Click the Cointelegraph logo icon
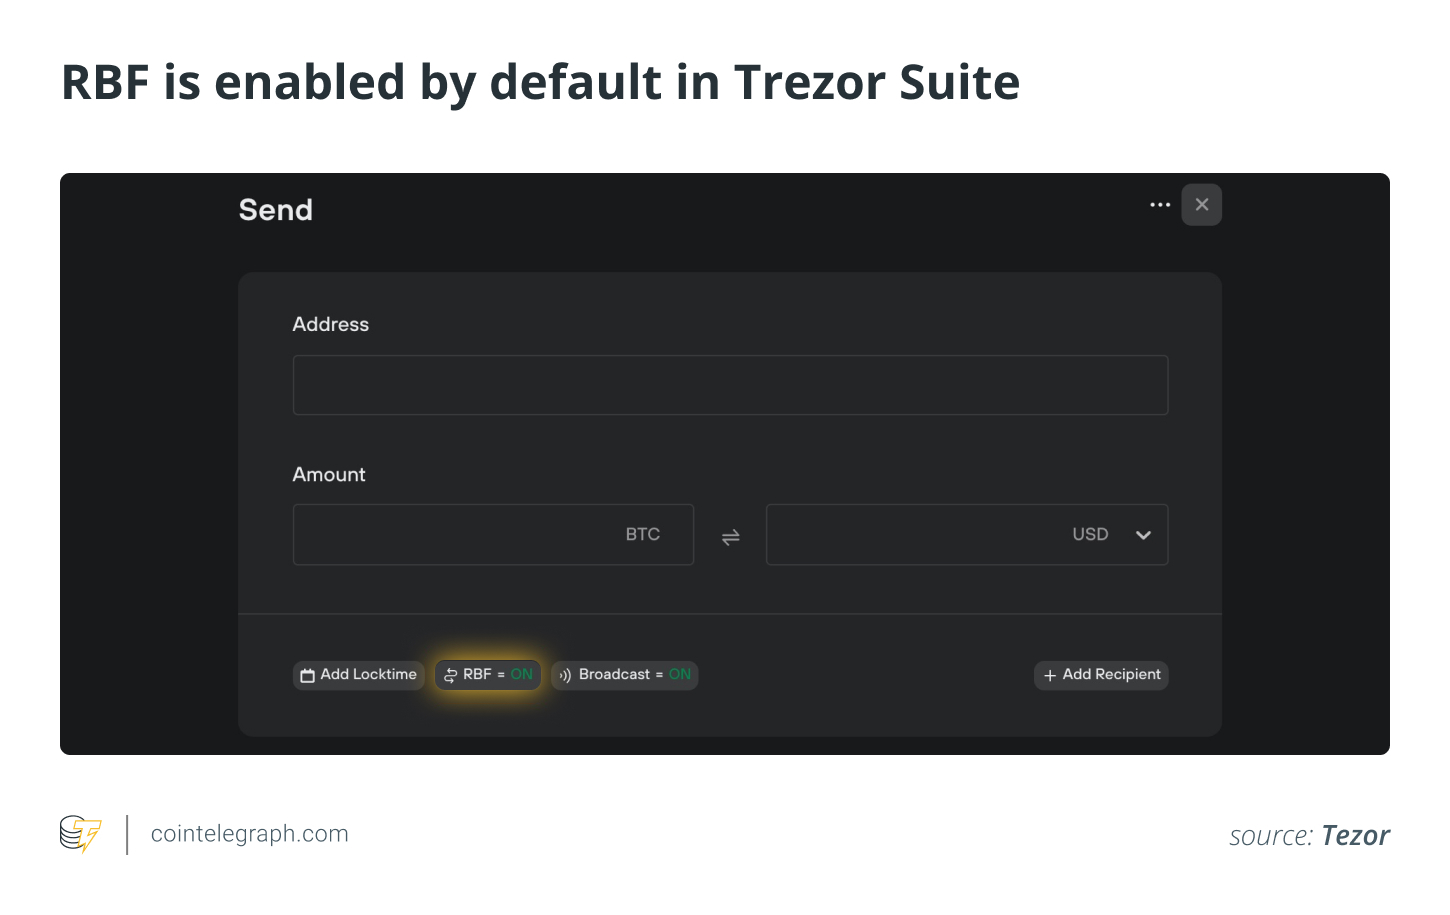The height and width of the screenshot is (915, 1450). tap(80, 833)
